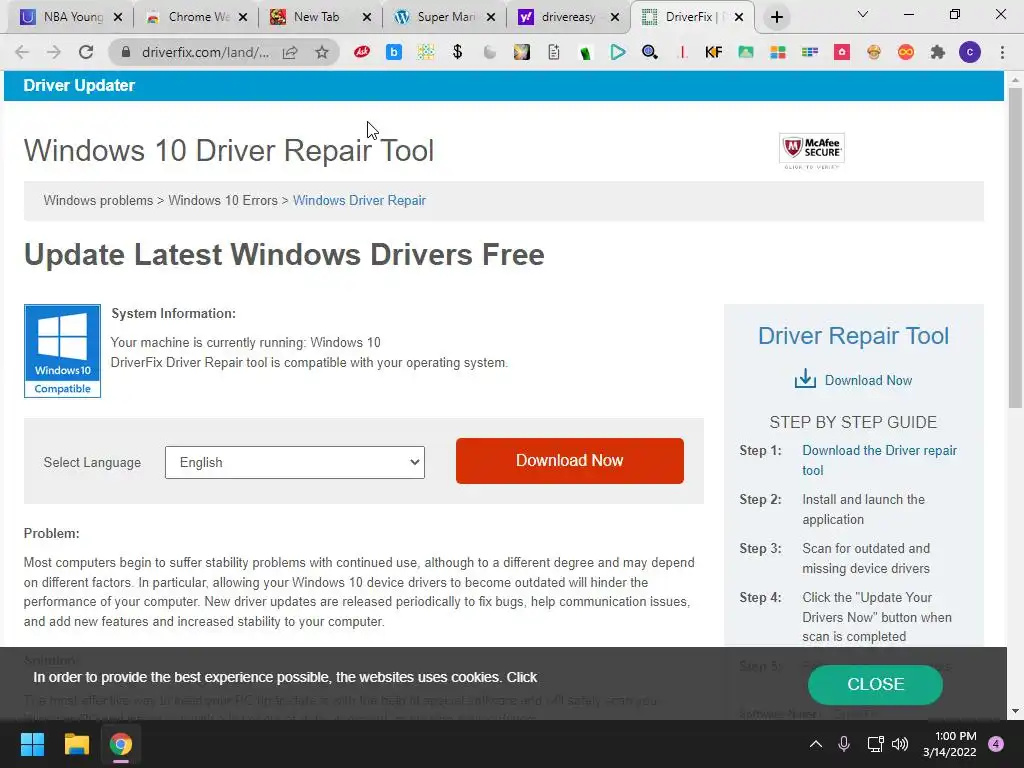Open the volume speaker tray icon
1024x768 pixels.
(x=900, y=744)
